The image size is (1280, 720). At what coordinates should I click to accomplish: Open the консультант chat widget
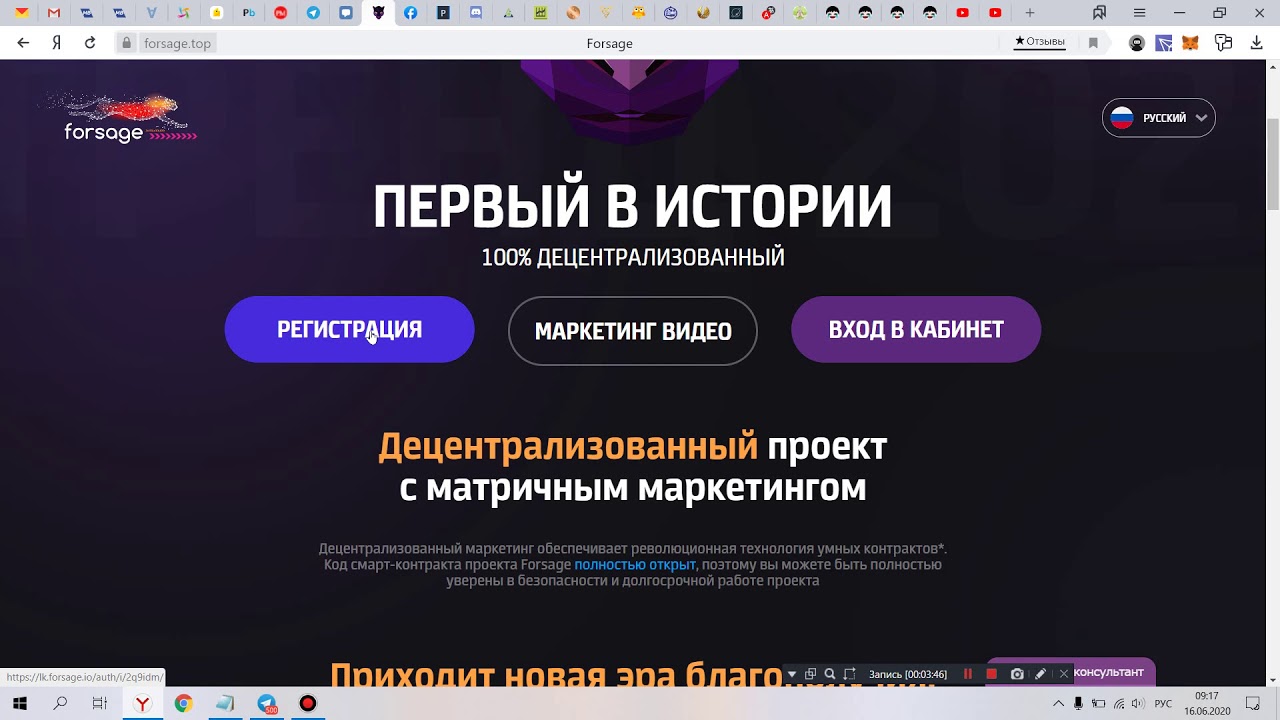1107,672
